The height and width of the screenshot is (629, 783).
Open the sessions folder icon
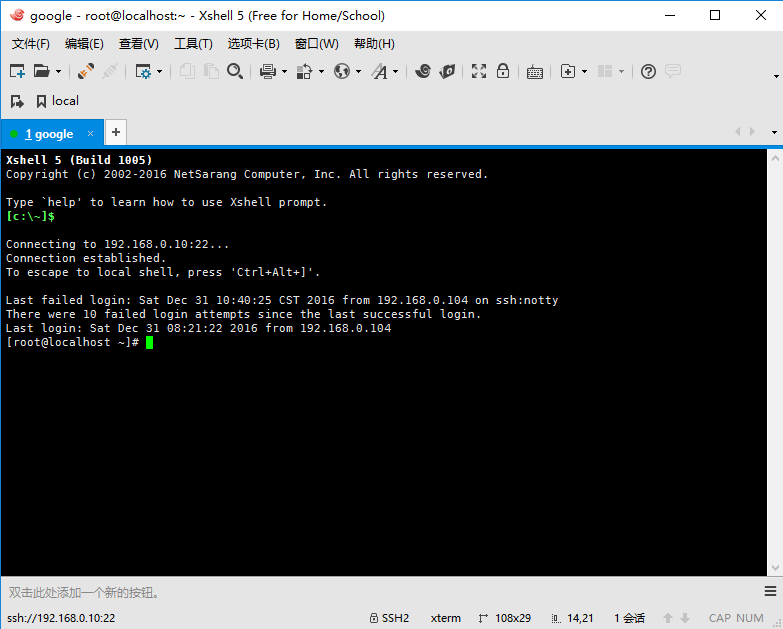41,71
